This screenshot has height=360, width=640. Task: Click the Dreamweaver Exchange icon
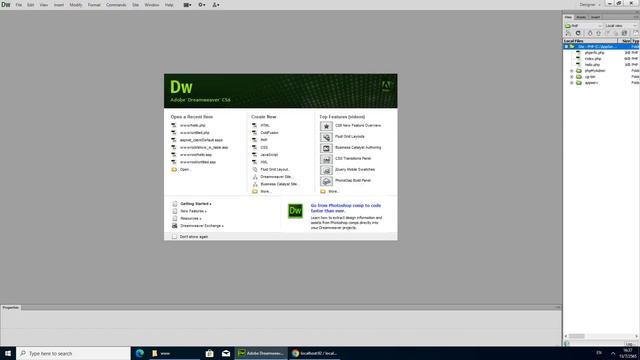click(175, 226)
